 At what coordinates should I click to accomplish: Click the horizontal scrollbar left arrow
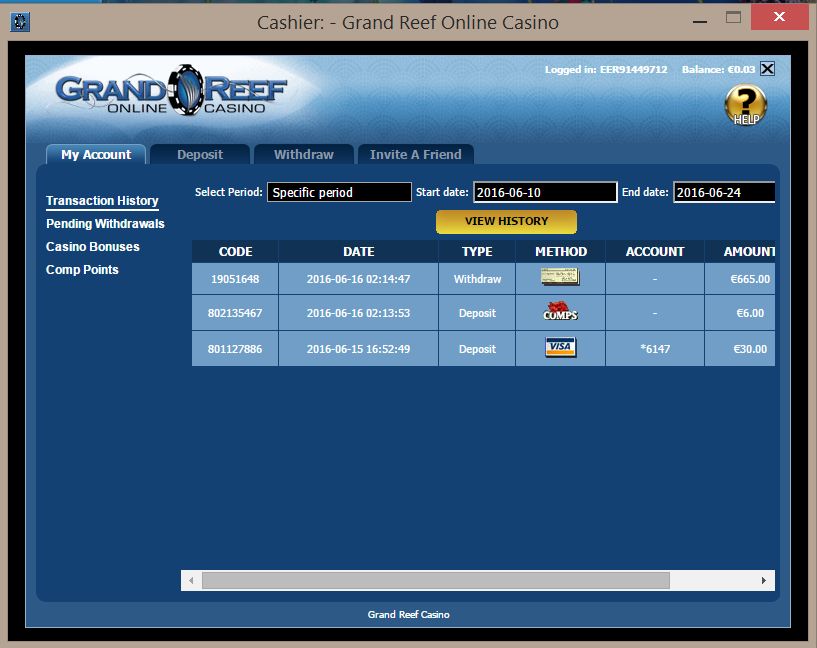[191, 580]
